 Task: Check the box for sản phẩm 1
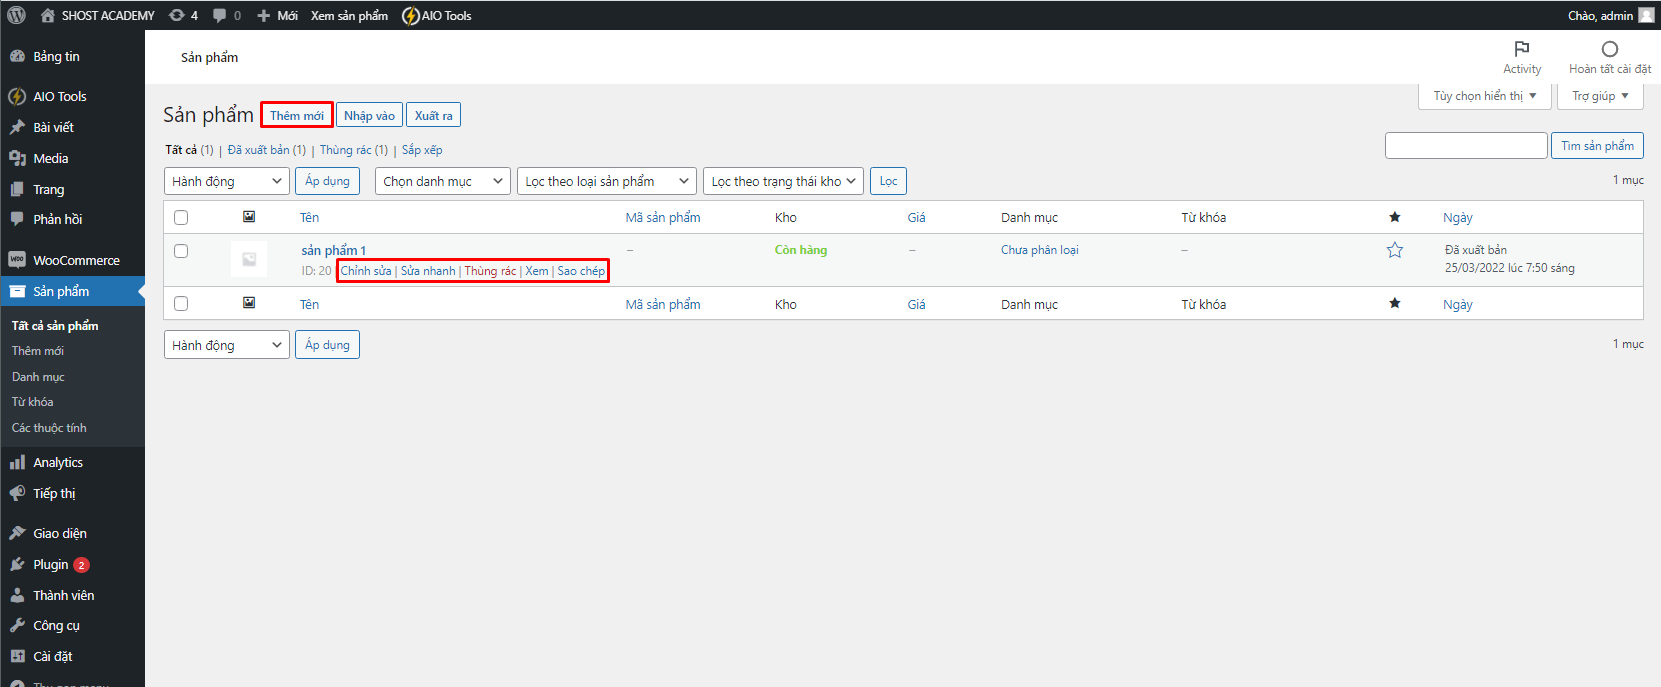click(x=181, y=251)
